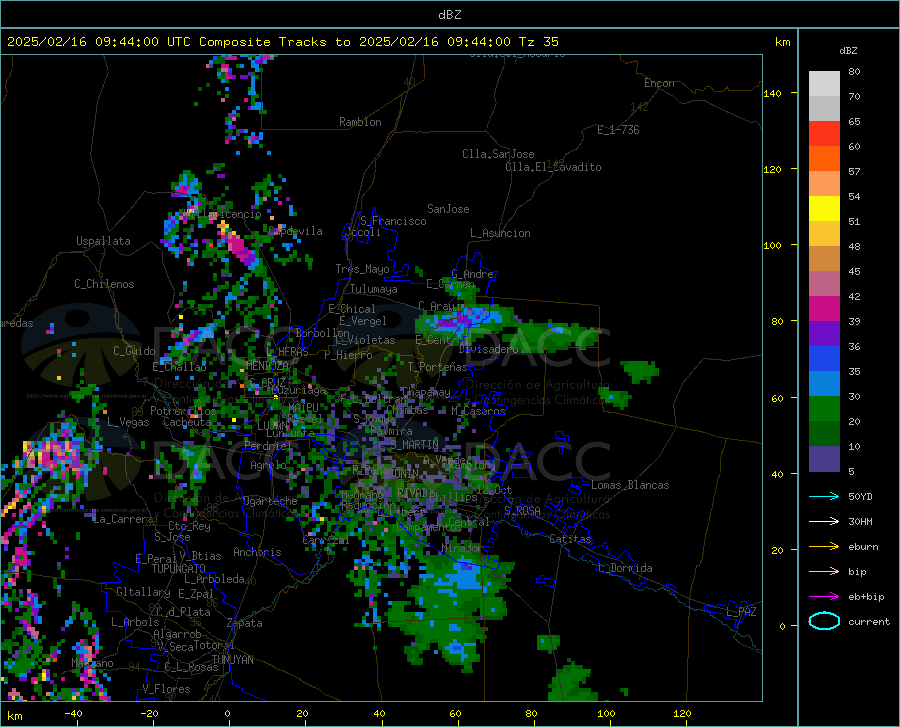
Task: Click the magenta eb+bip arrow in legend
Action: 824,596
